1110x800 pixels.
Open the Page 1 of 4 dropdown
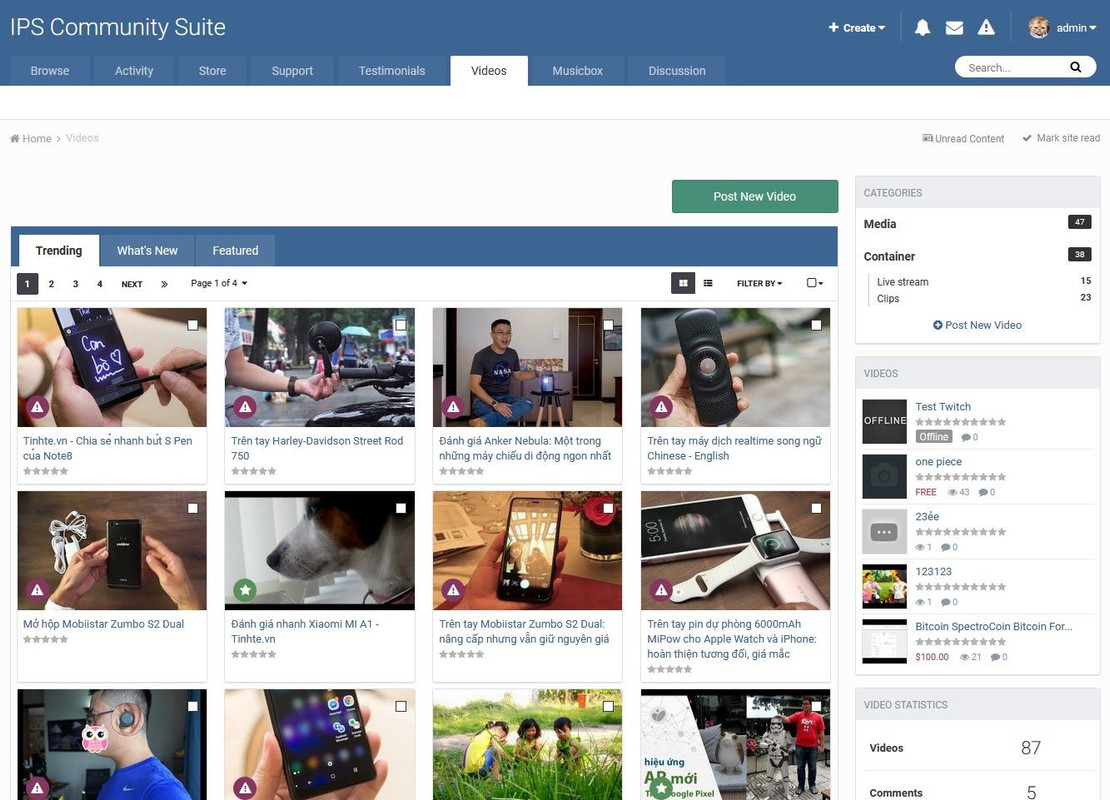[x=219, y=283]
